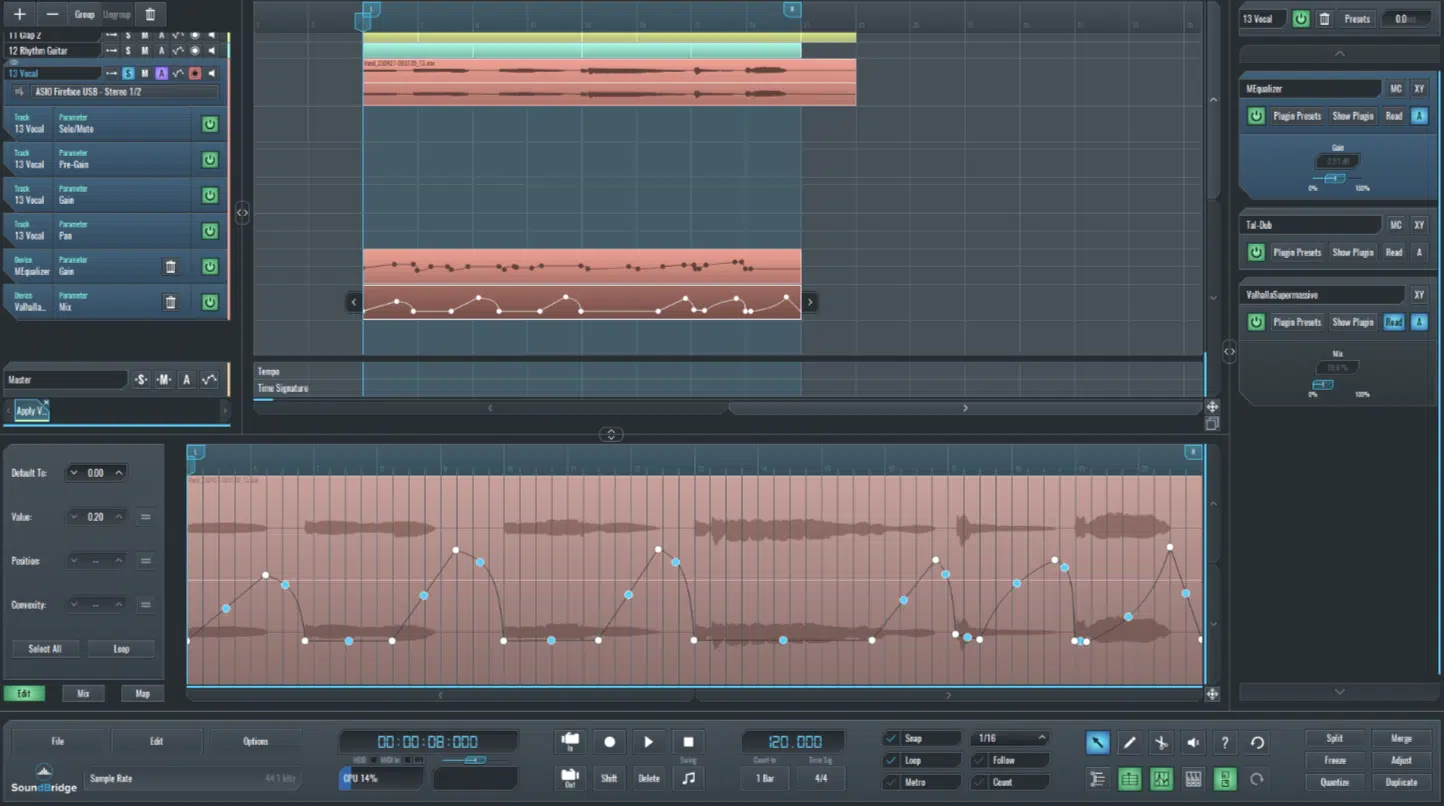1444x806 pixels.
Task: Toggle the Loop checkbox in transport
Action: click(x=891, y=760)
